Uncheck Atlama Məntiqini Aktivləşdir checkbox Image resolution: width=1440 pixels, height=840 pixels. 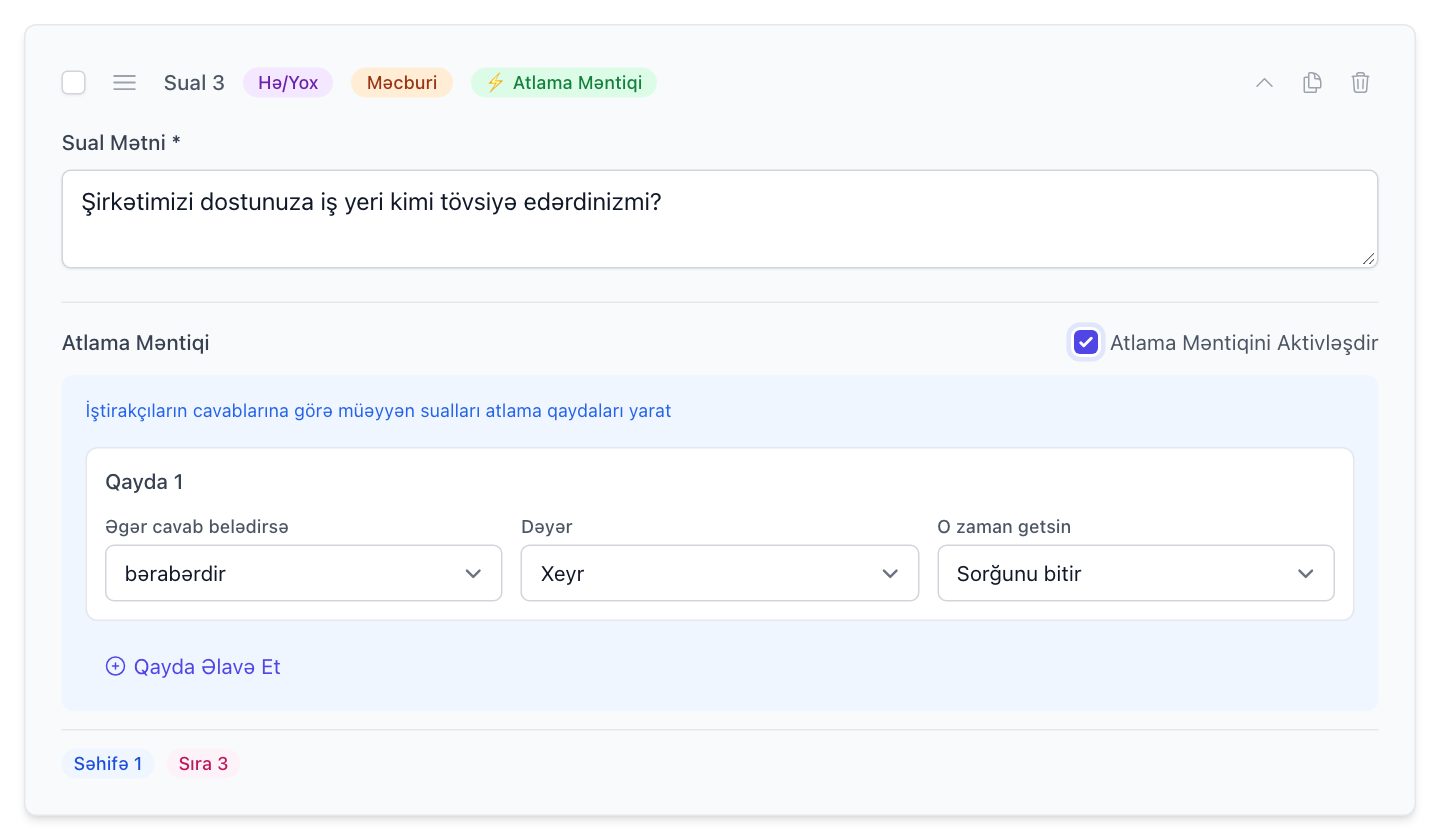point(1085,343)
